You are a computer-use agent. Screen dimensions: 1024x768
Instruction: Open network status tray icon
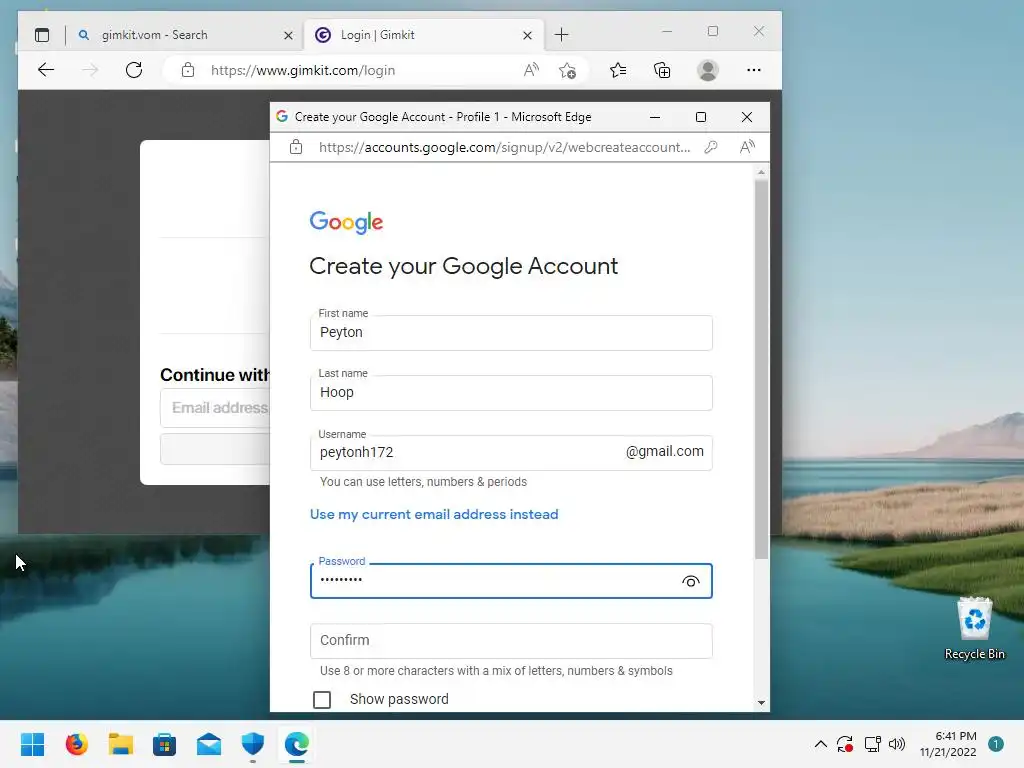pyautogui.click(x=872, y=744)
